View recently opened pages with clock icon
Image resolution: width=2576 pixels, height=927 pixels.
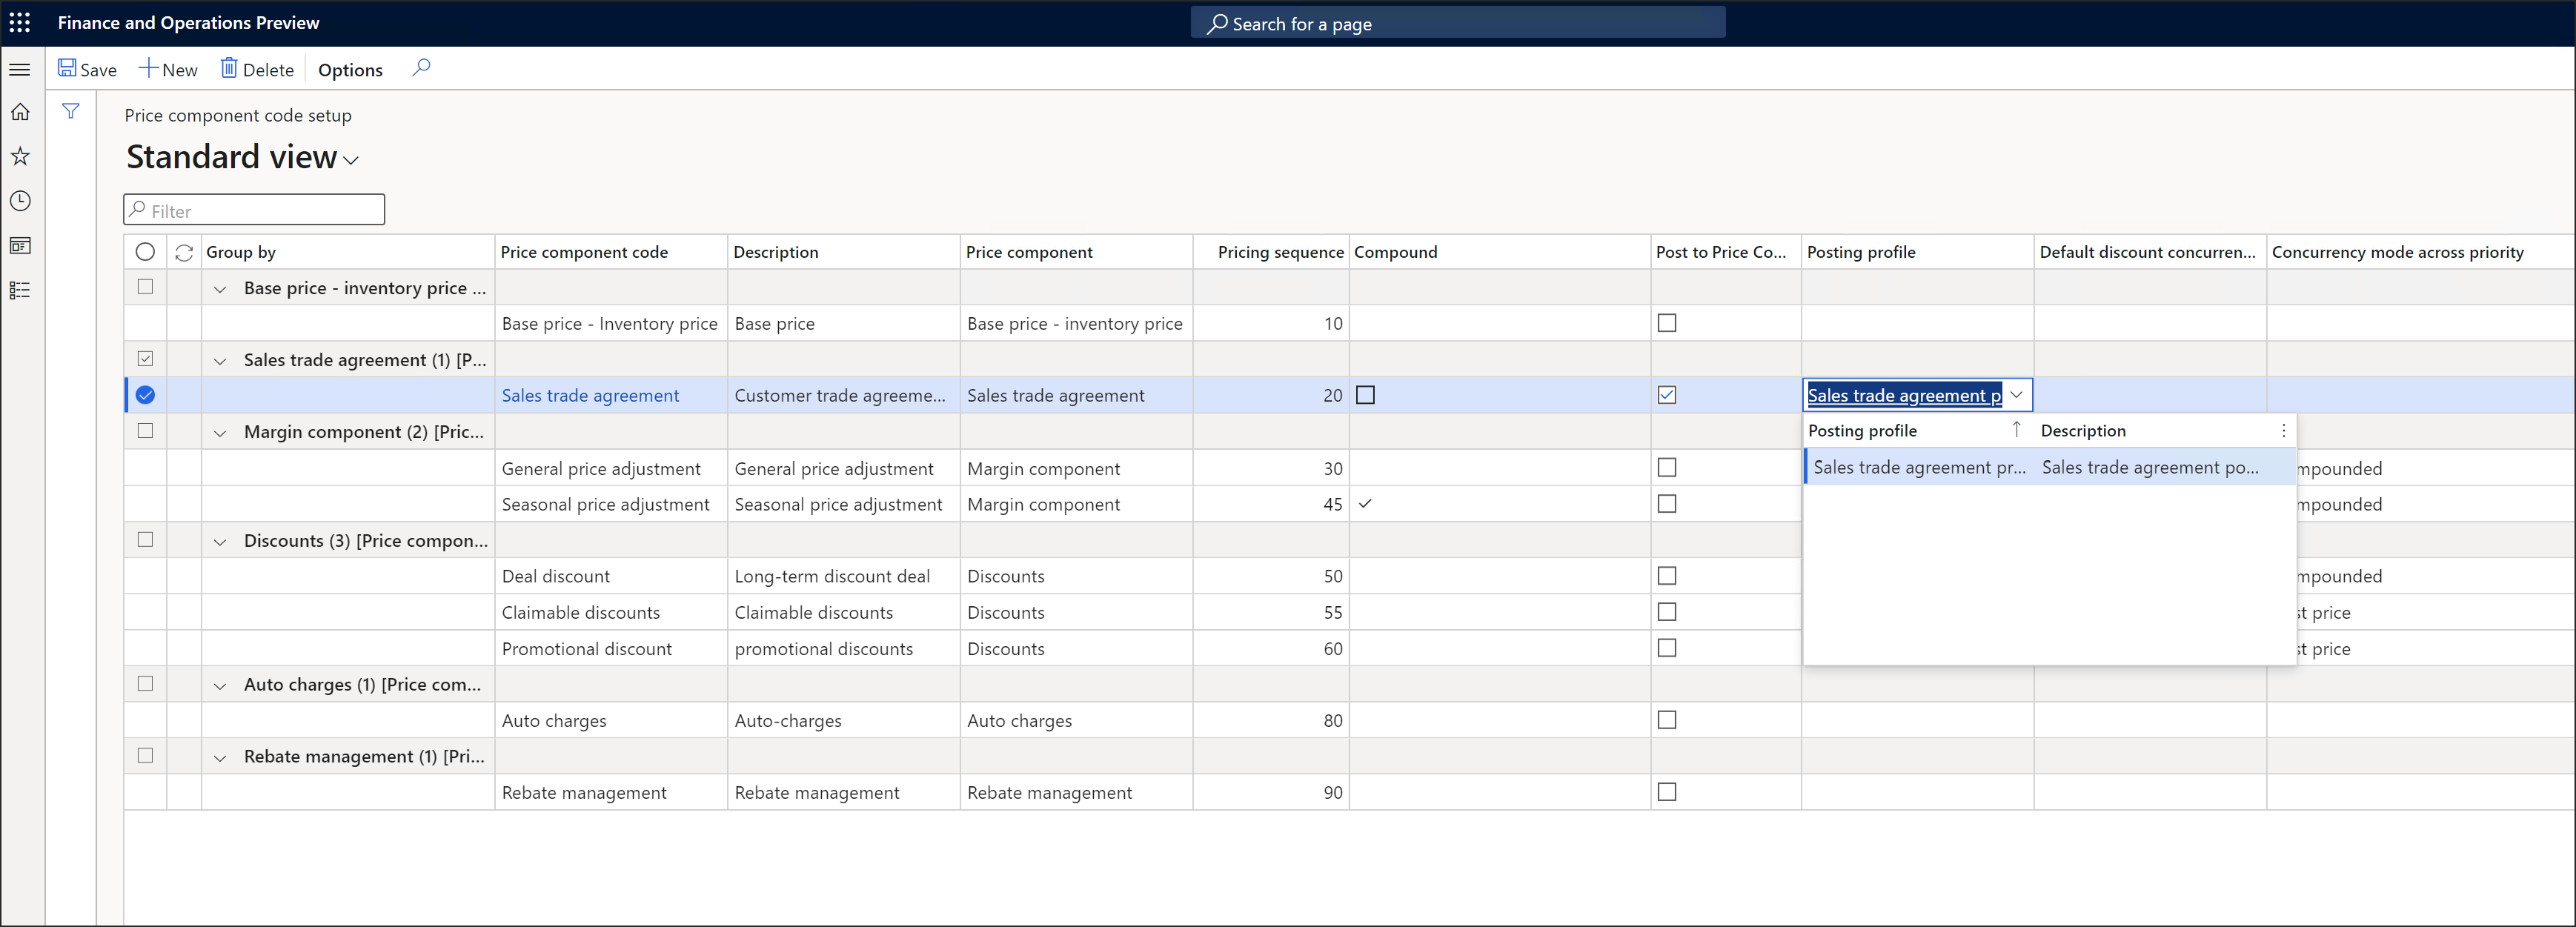coord(20,200)
